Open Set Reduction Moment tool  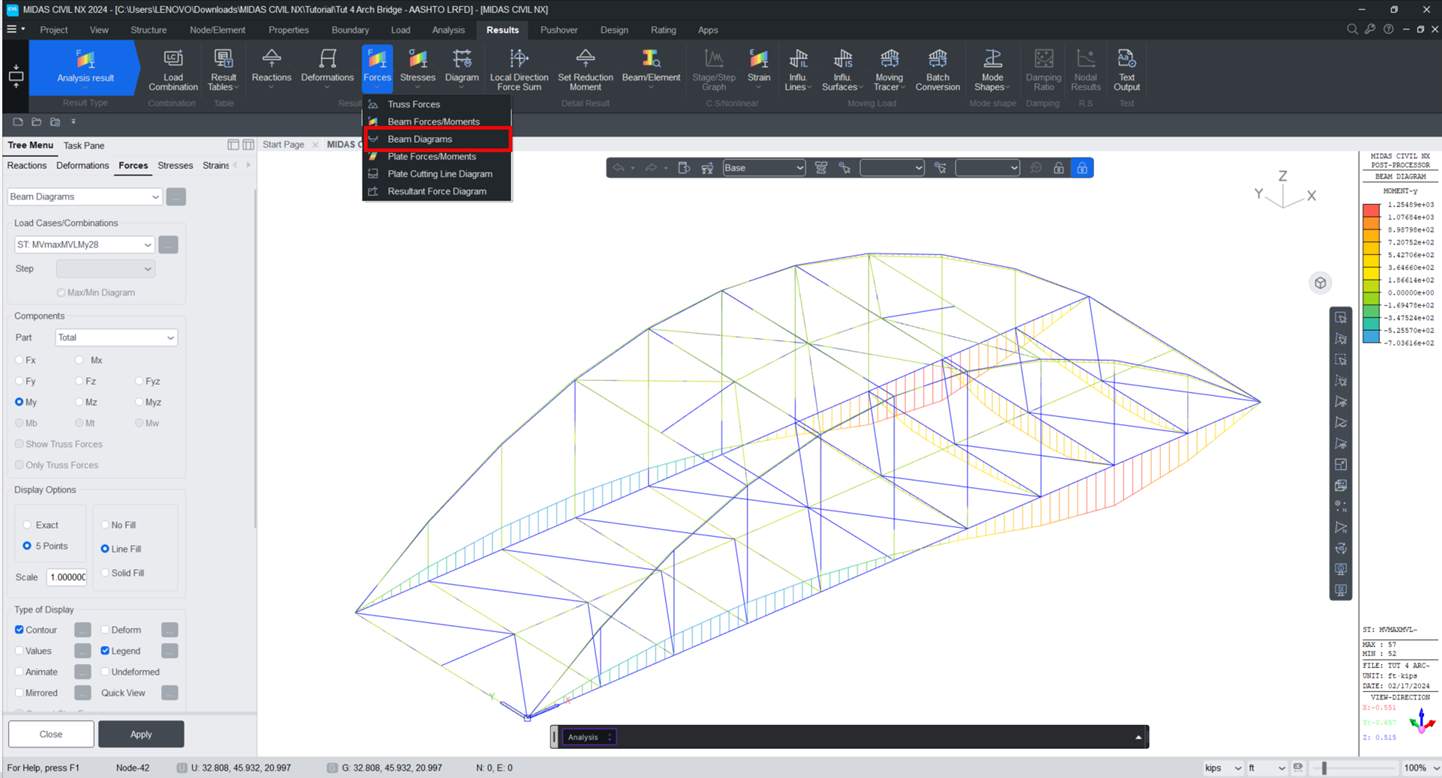click(585, 70)
